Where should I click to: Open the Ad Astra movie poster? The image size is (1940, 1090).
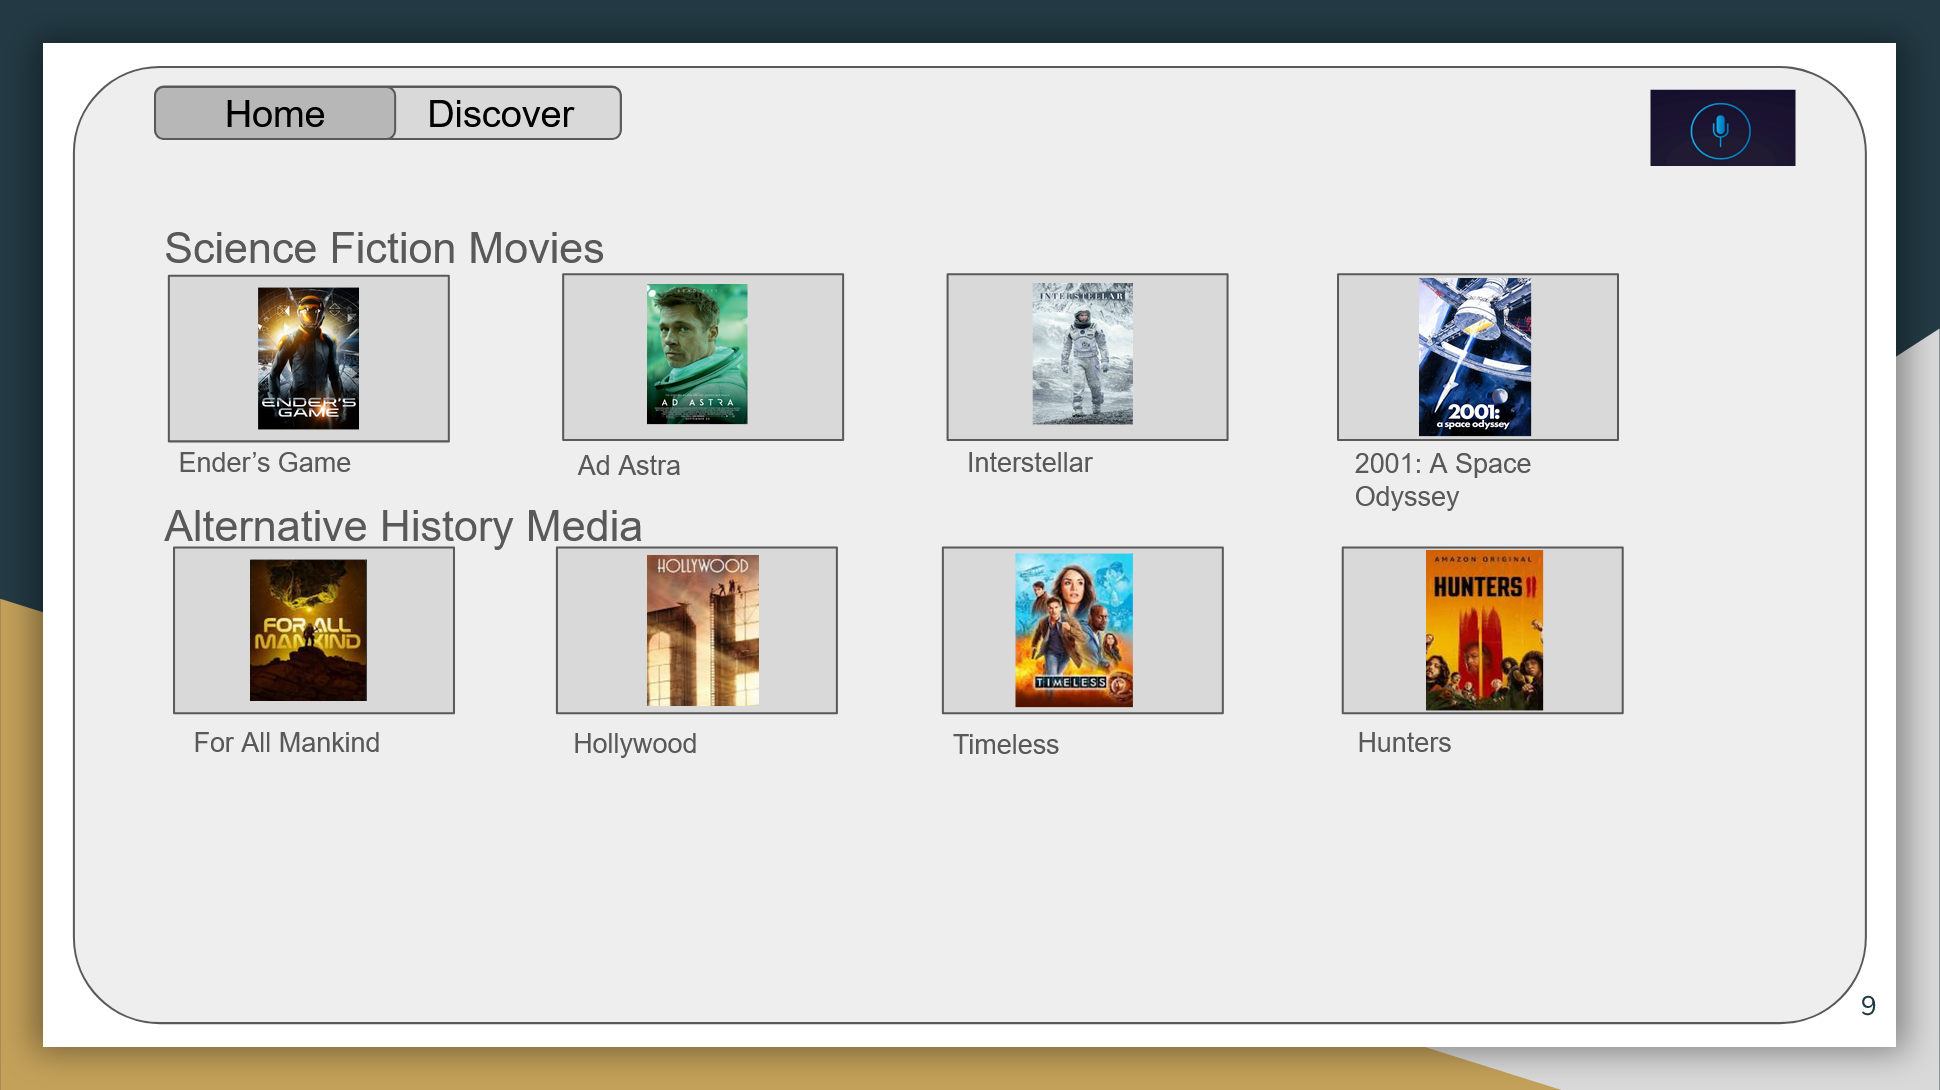(x=697, y=354)
